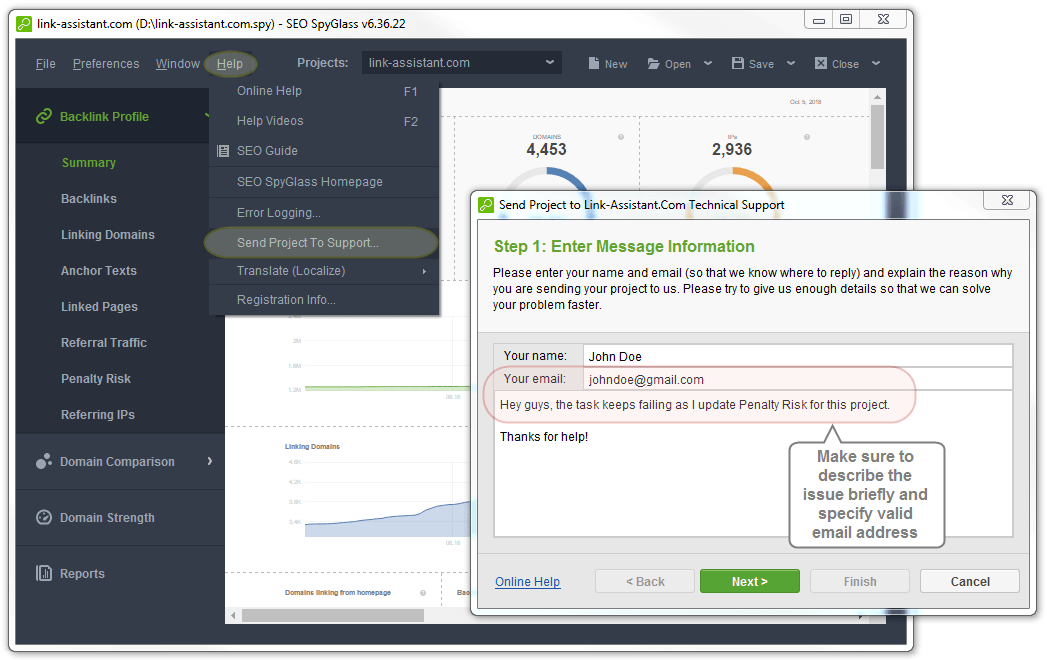Select Help Videos menu item
This screenshot has width=1047, height=660.
point(325,121)
